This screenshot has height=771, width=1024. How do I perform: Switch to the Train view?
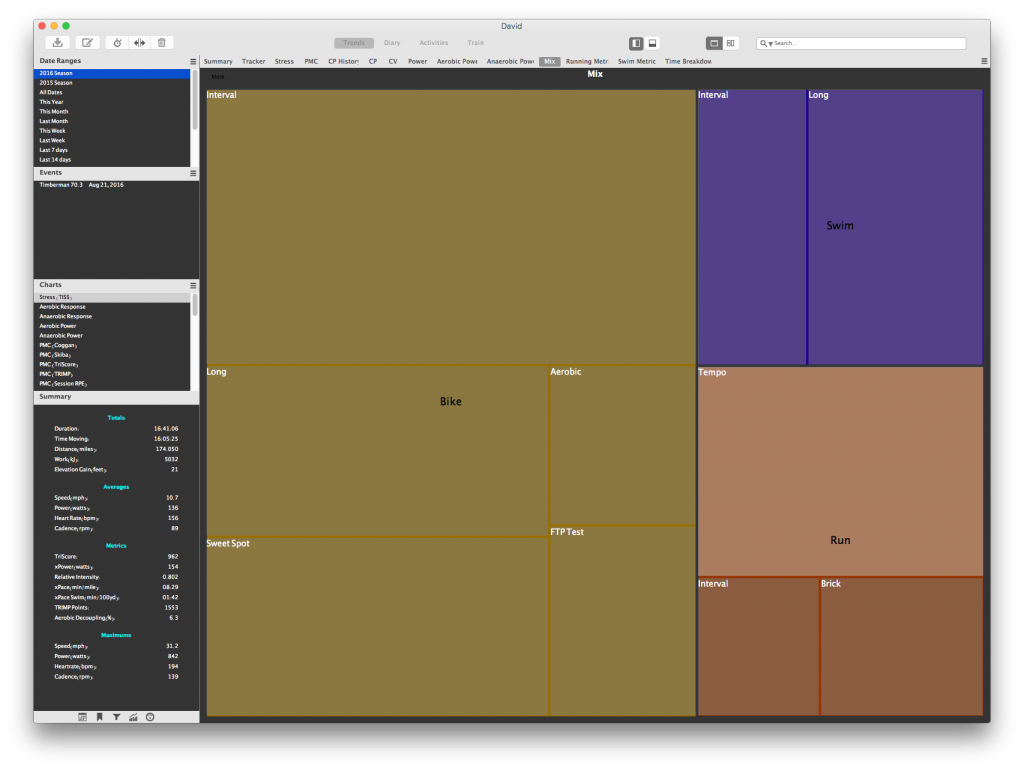(475, 43)
